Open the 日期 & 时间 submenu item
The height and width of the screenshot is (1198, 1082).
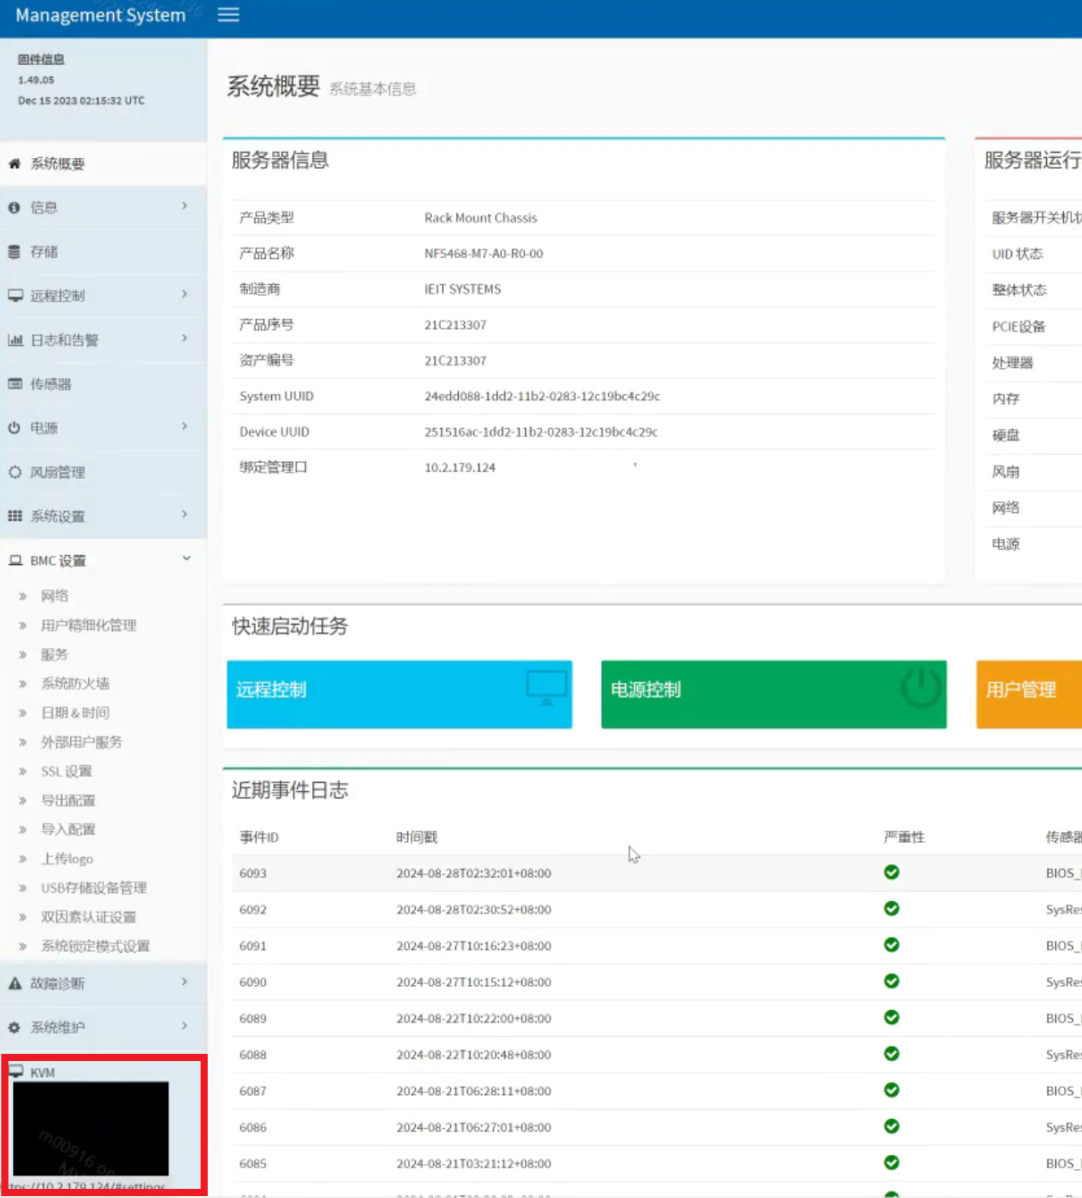coord(75,713)
